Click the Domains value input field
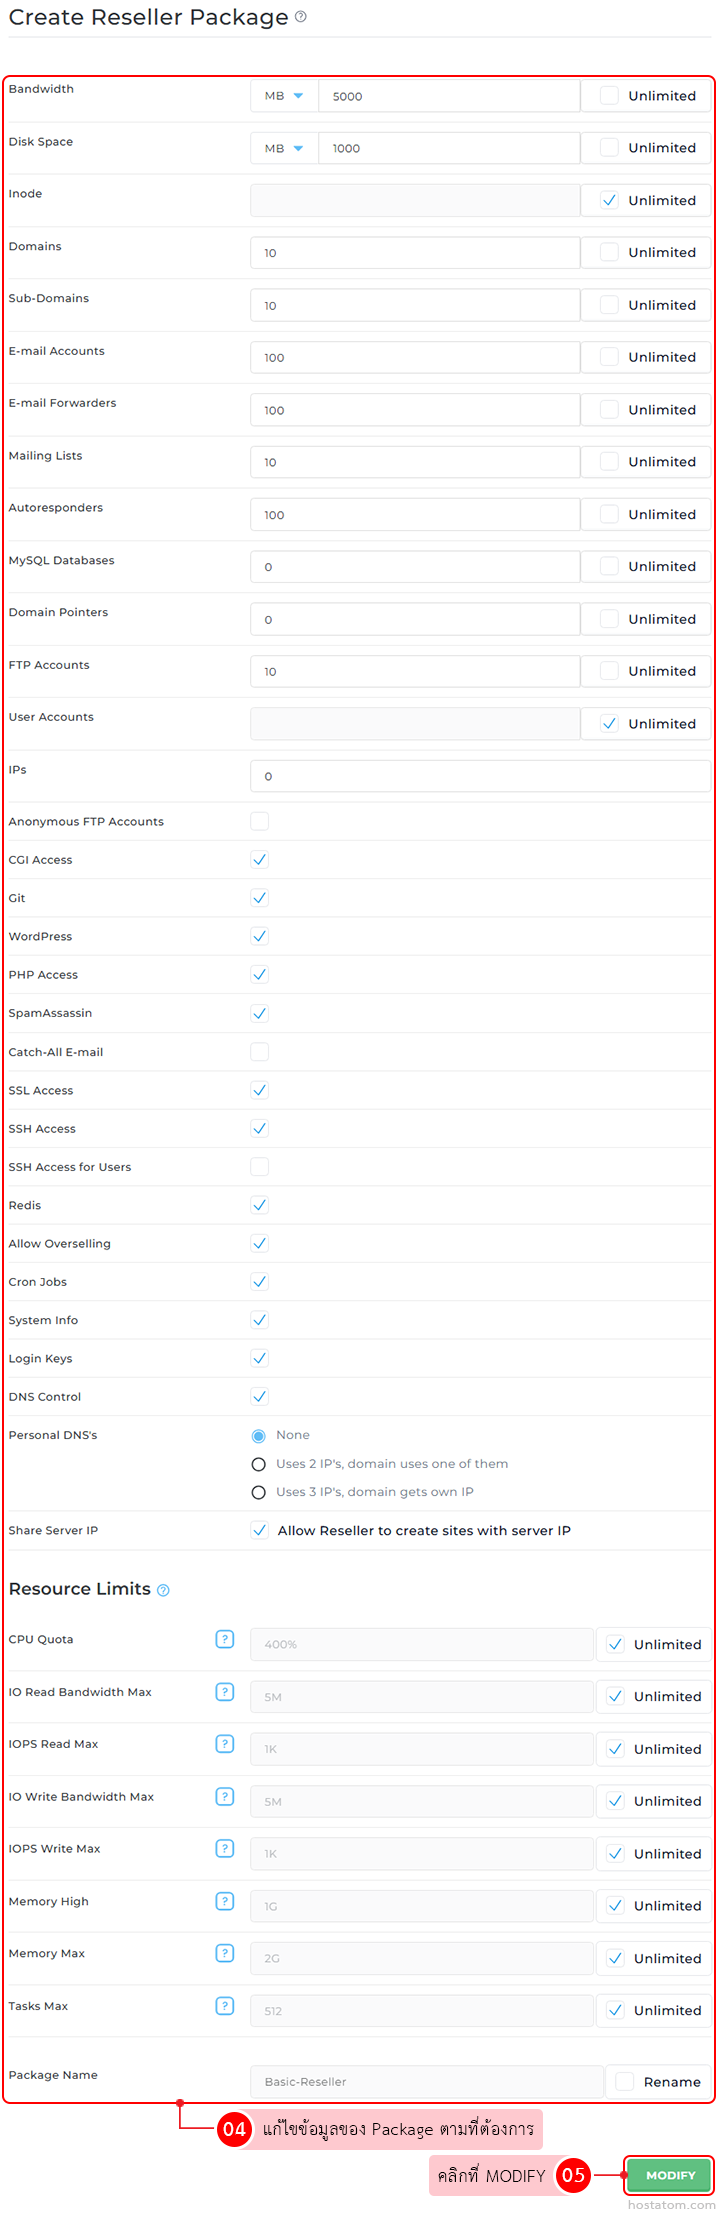720x2213 pixels. [415, 253]
